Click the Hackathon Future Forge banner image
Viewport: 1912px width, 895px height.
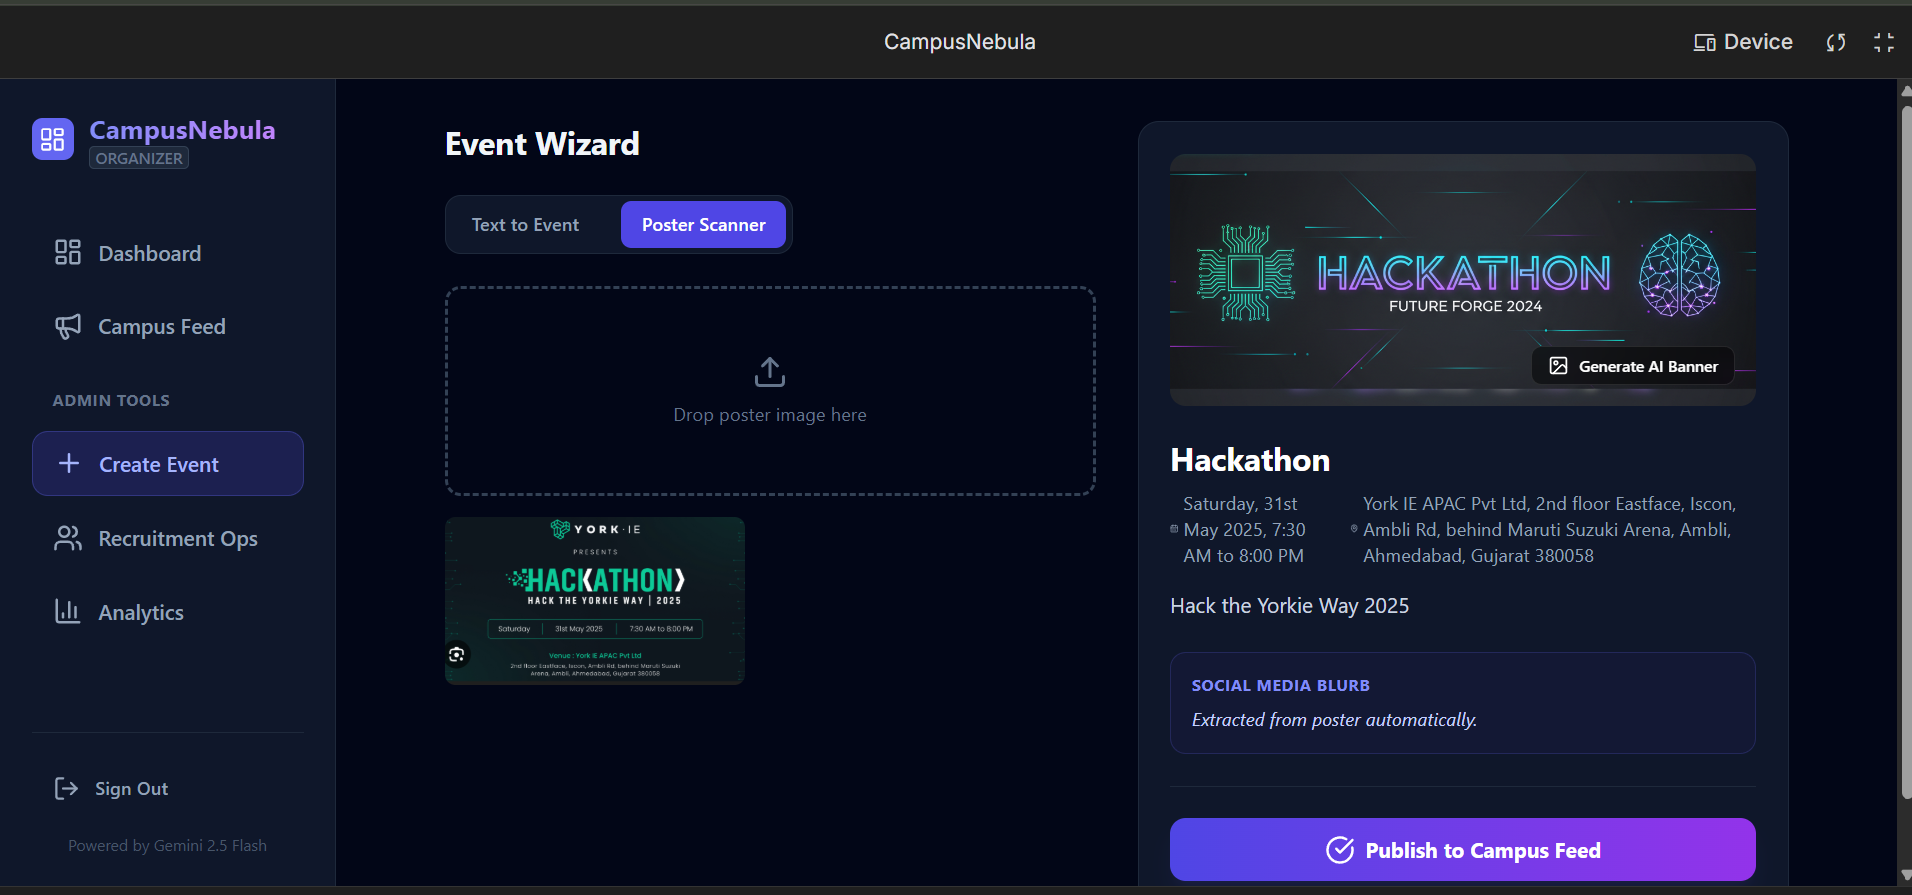(1462, 280)
